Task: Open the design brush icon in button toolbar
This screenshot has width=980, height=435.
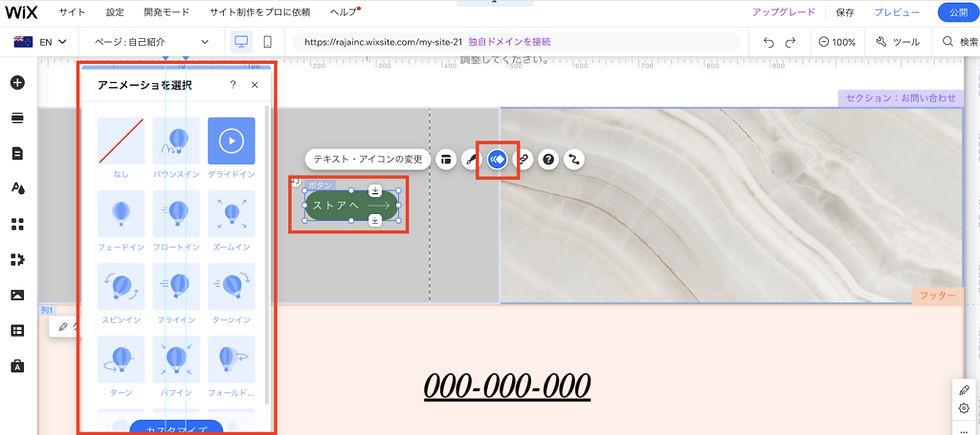Action: click(x=471, y=159)
